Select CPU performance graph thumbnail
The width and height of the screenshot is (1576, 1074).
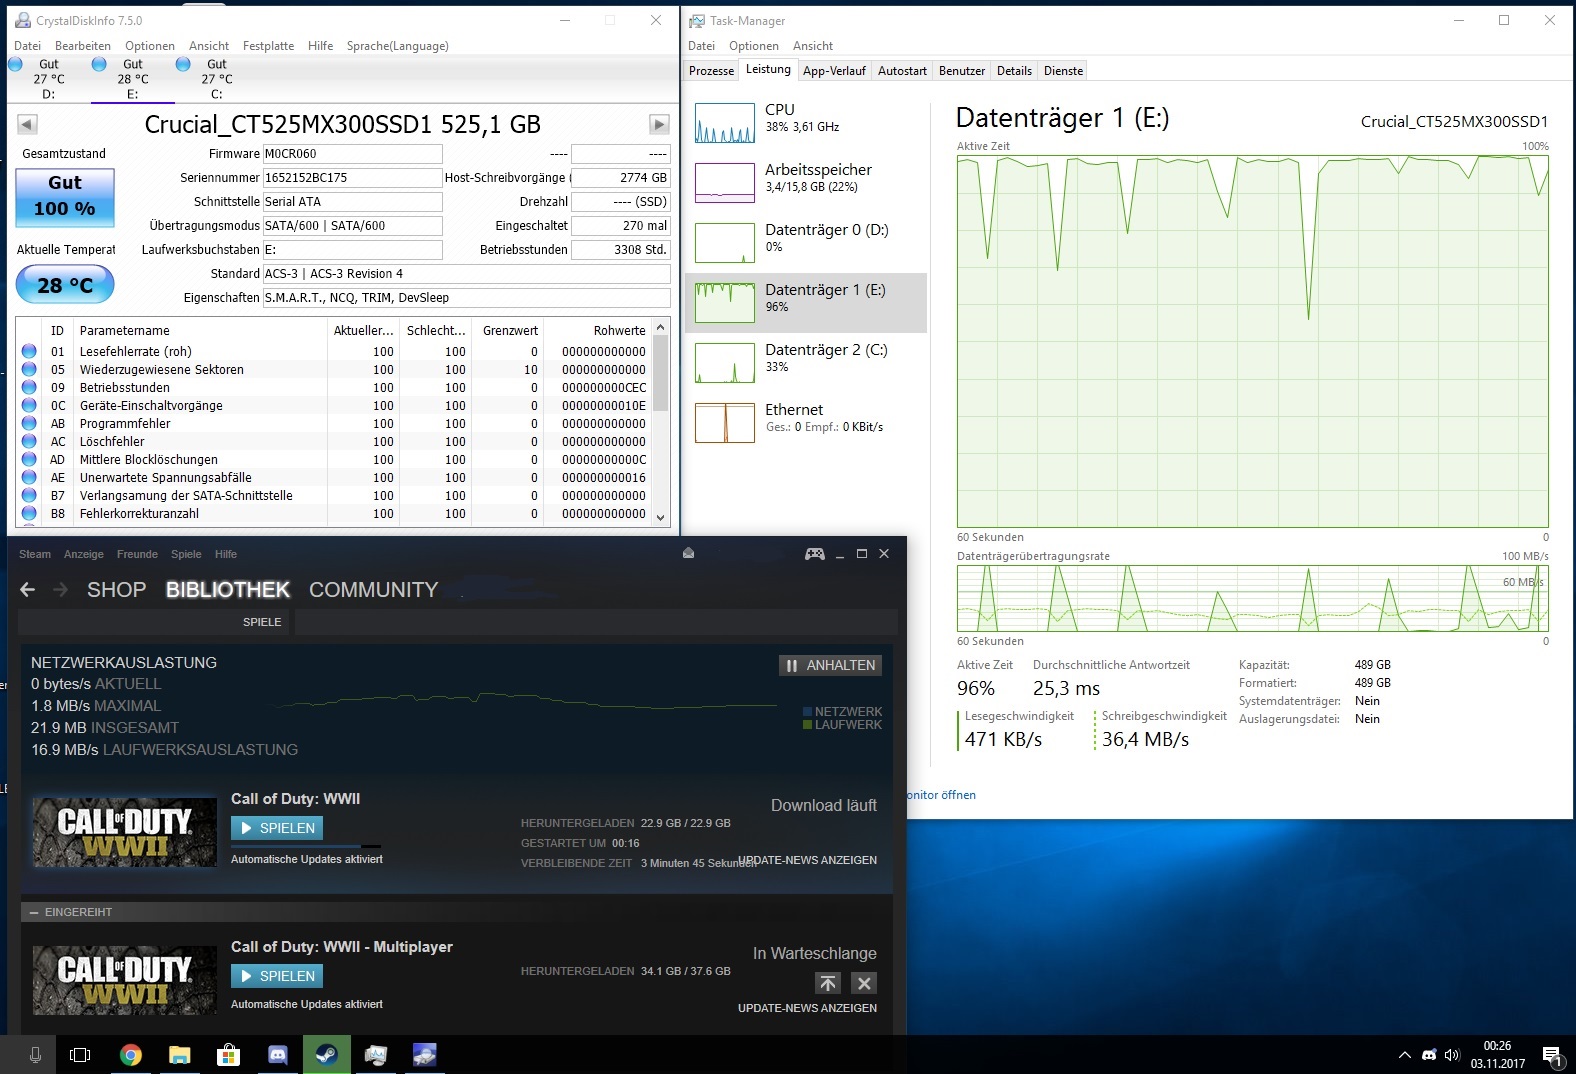[725, 123]
